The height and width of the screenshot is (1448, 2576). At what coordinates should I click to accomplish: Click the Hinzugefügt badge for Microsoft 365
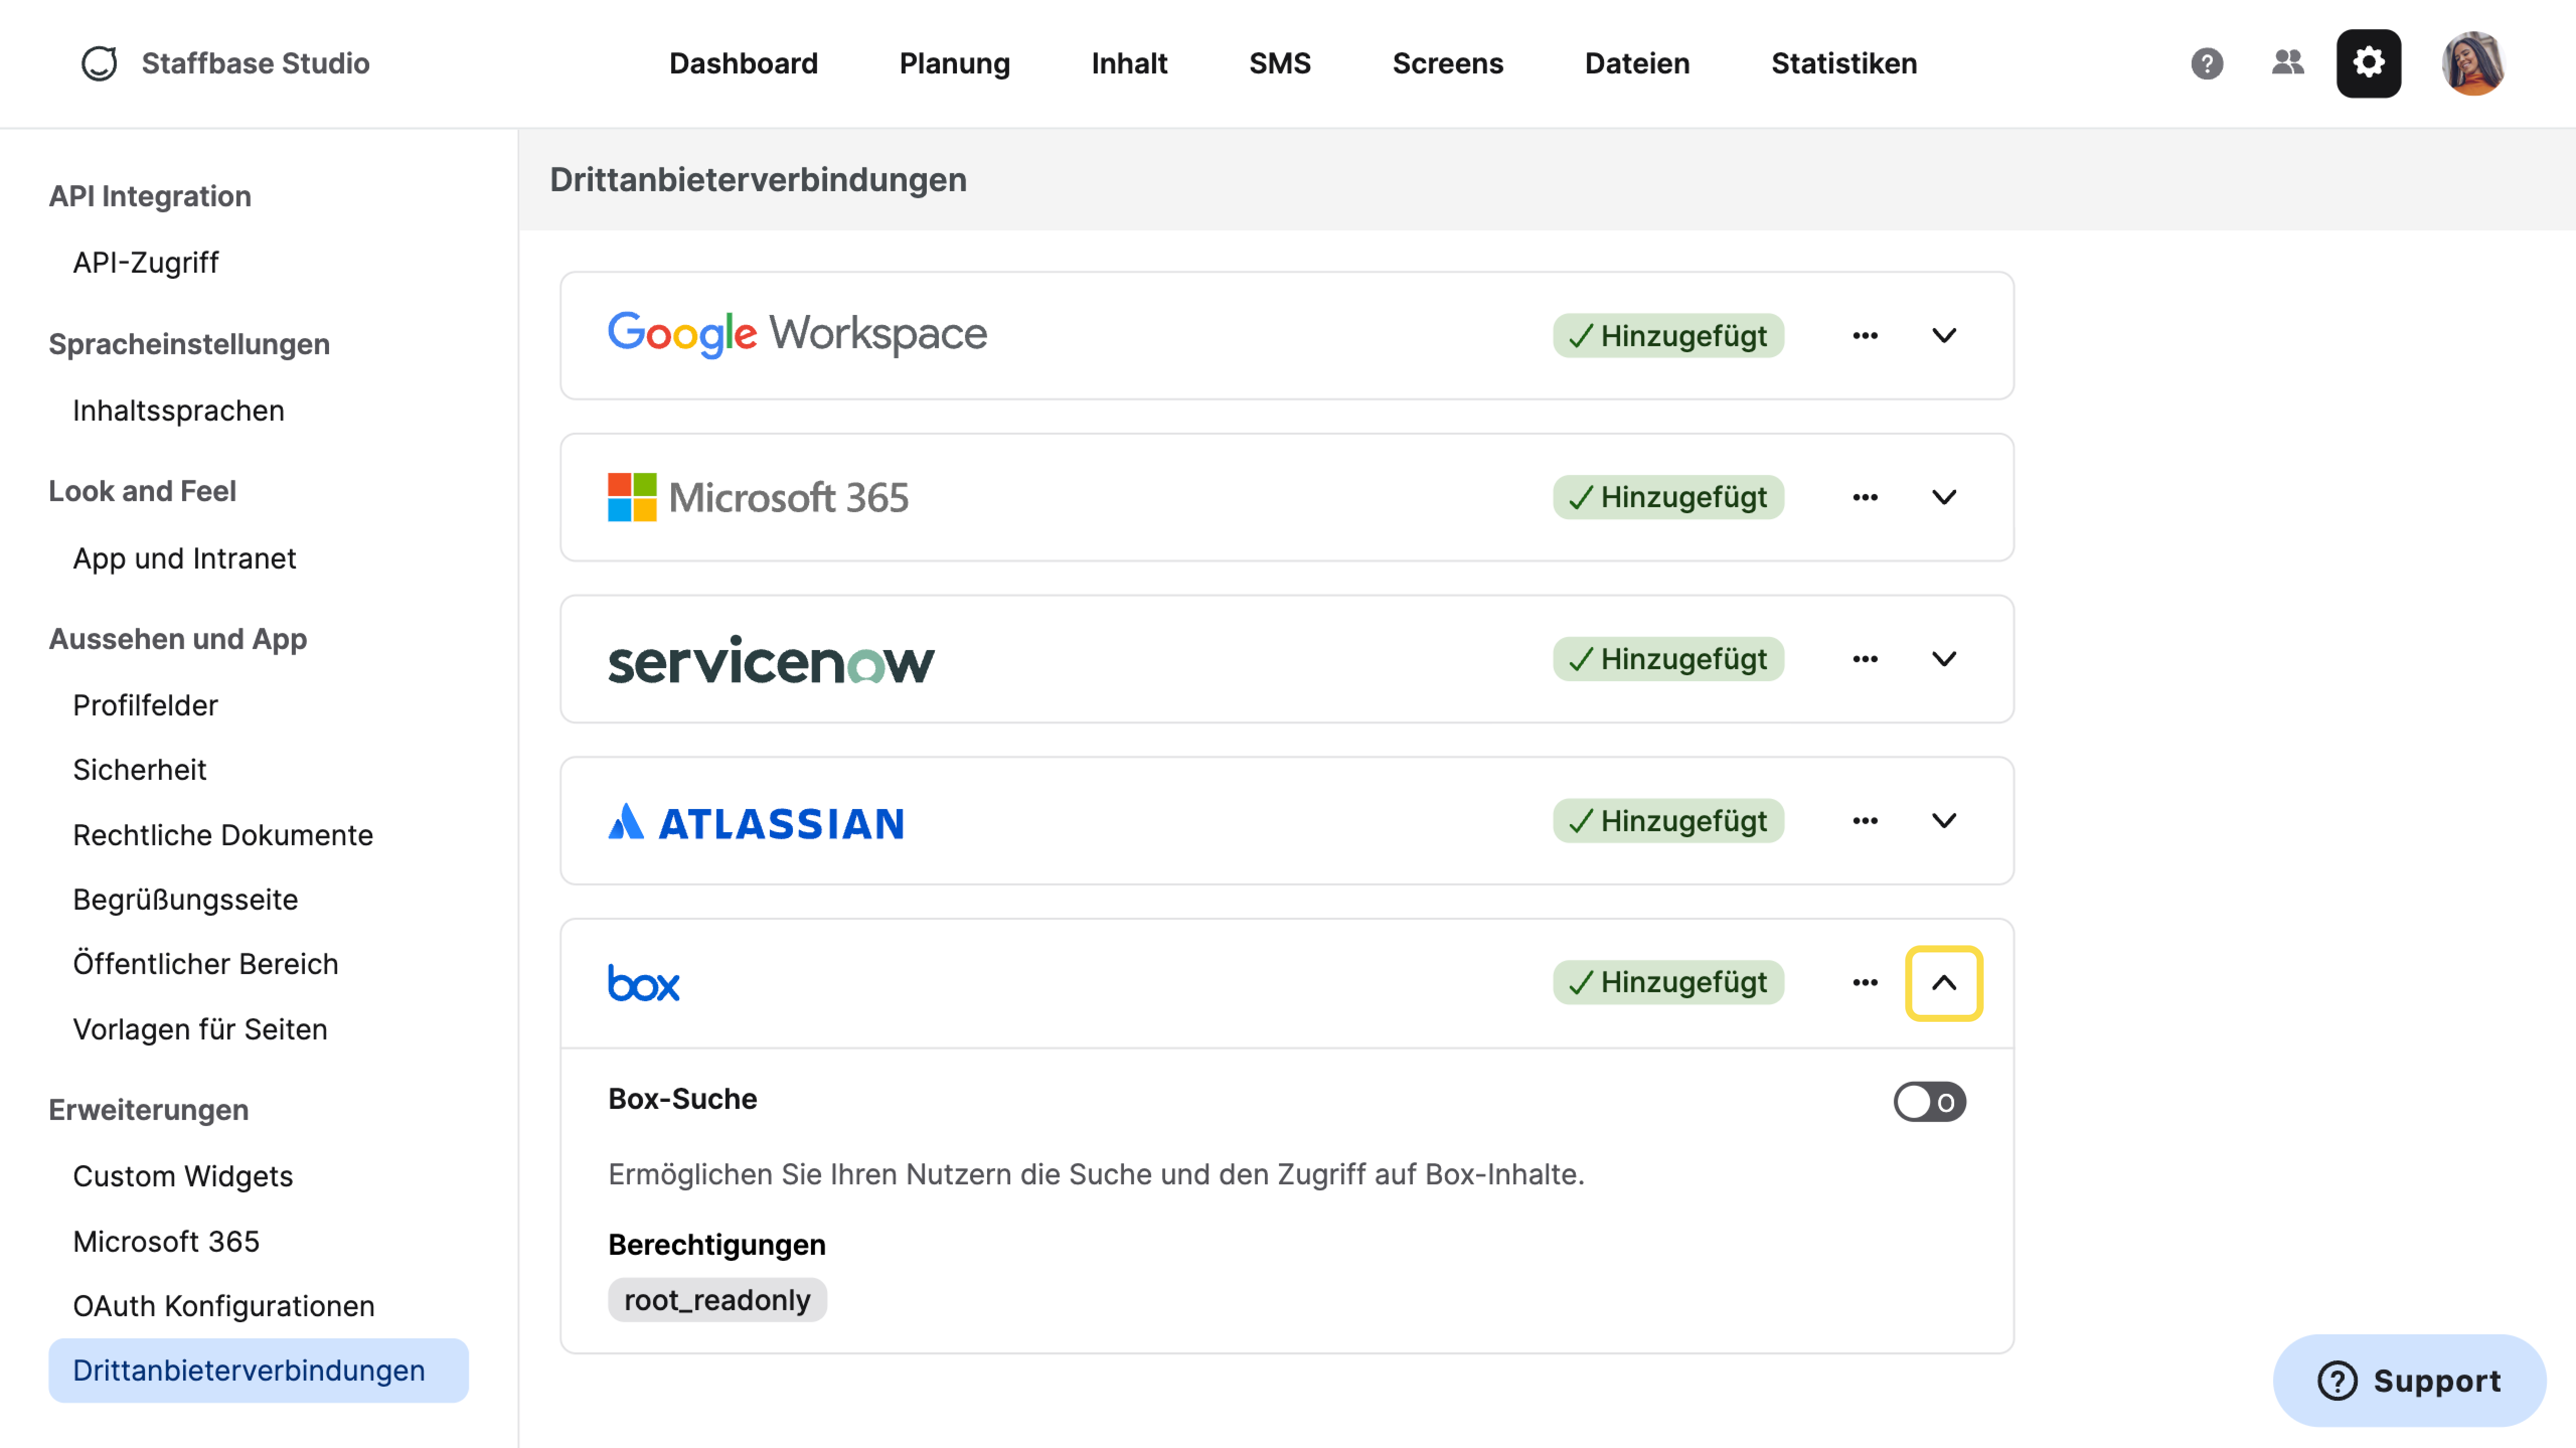pos(1667,497)
